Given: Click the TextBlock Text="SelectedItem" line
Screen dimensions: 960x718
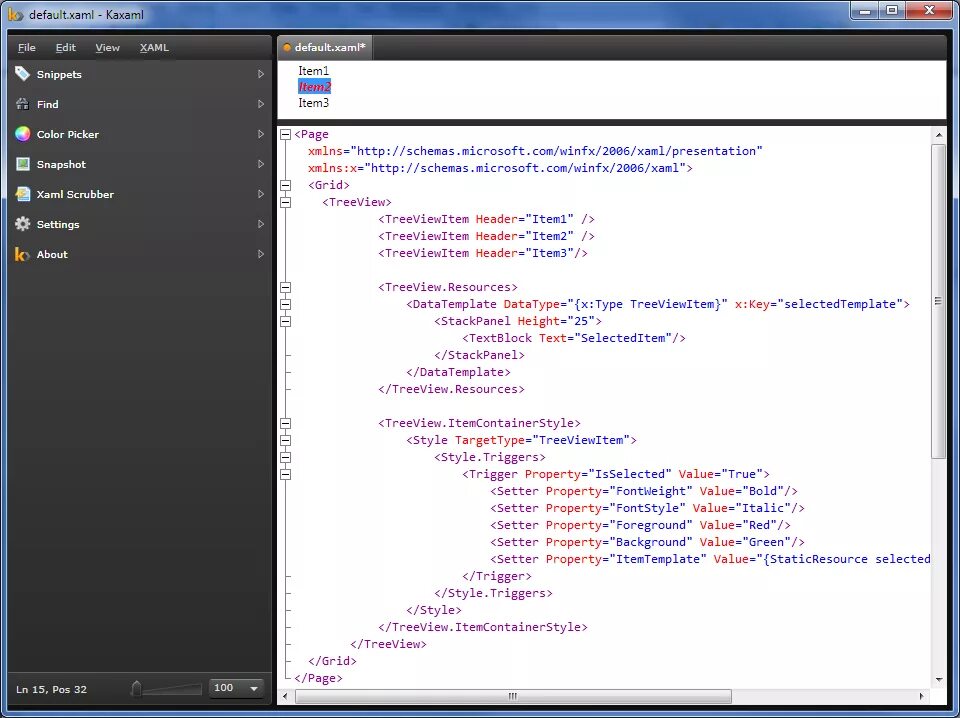Looking at the screenshot, I should [574, 338].
